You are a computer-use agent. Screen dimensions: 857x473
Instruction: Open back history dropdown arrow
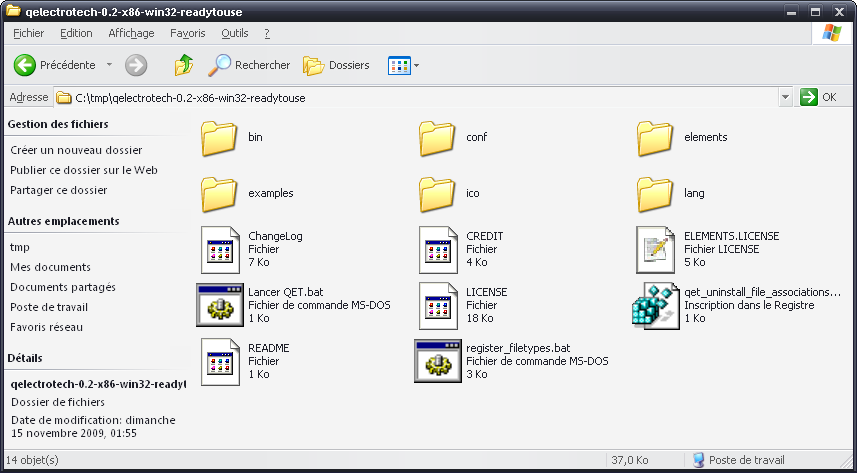(109, 65)
